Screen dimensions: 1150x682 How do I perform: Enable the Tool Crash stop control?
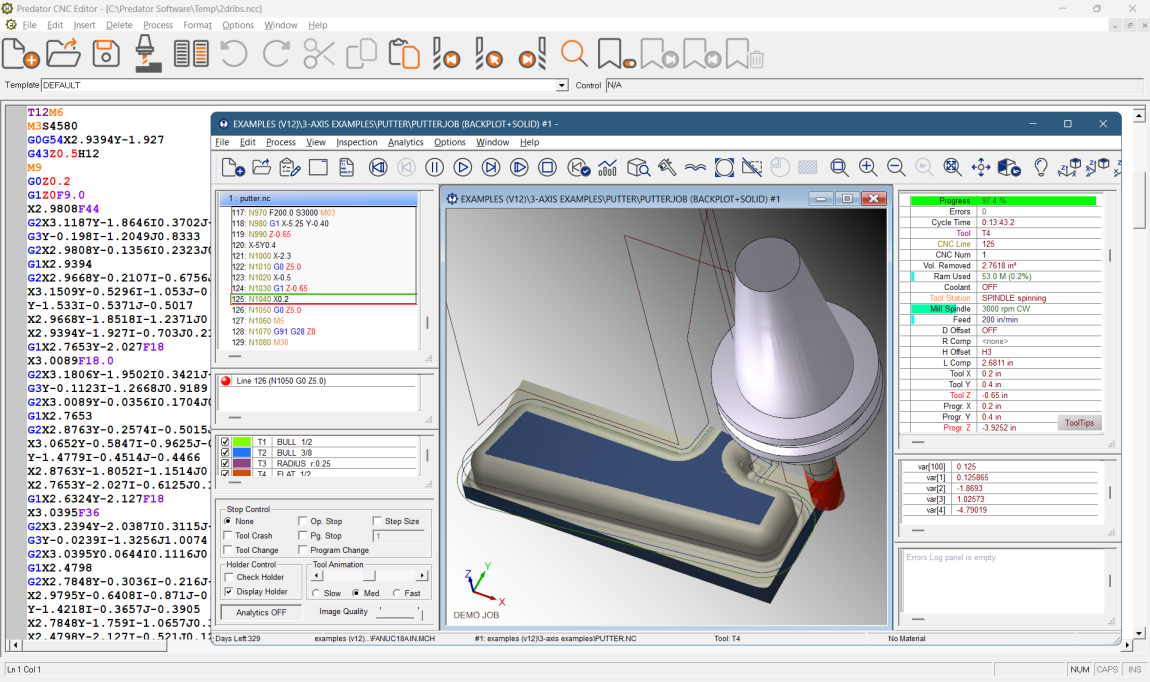click(x=226, y=534)
